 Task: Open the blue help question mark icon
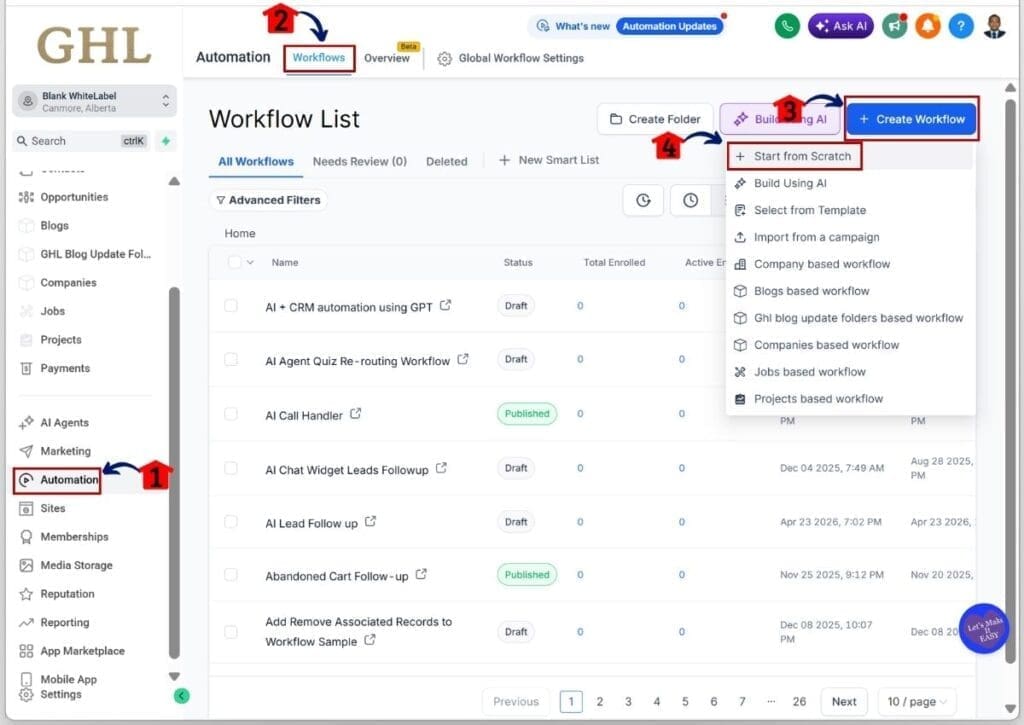(x=961, y=26)
